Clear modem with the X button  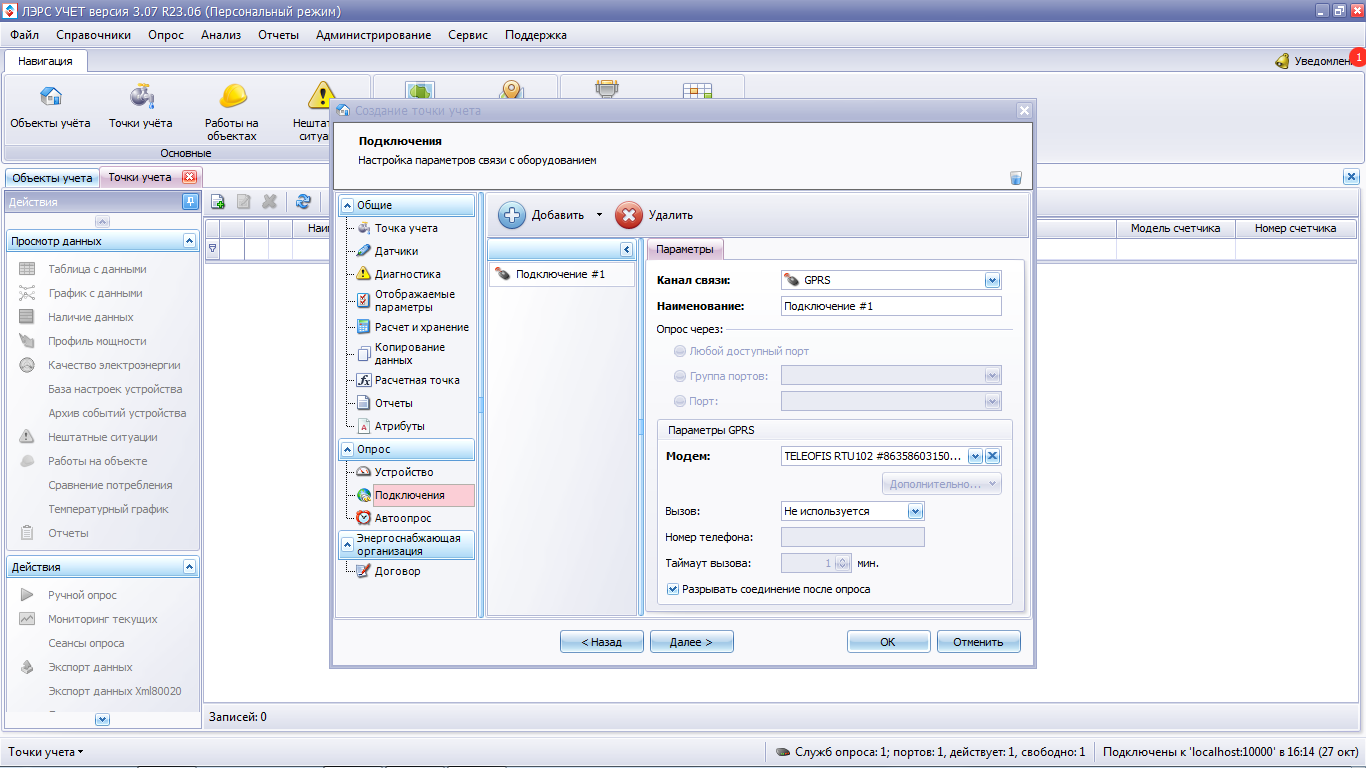tap(993, 456)
